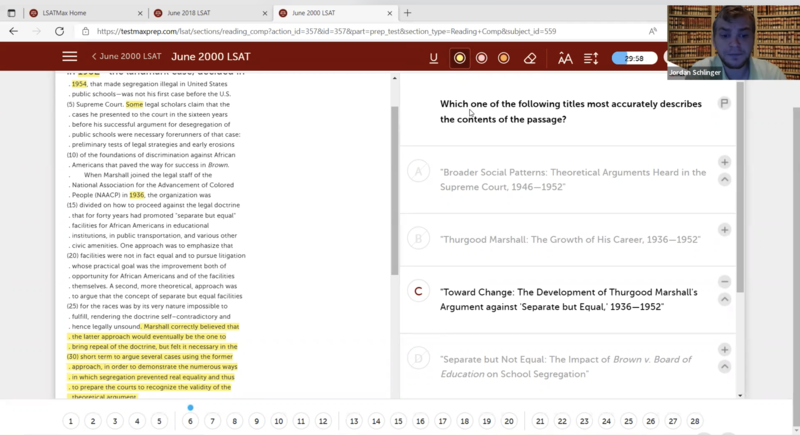
Task: Select answer choice A radio circle
Action: [419, 172]
